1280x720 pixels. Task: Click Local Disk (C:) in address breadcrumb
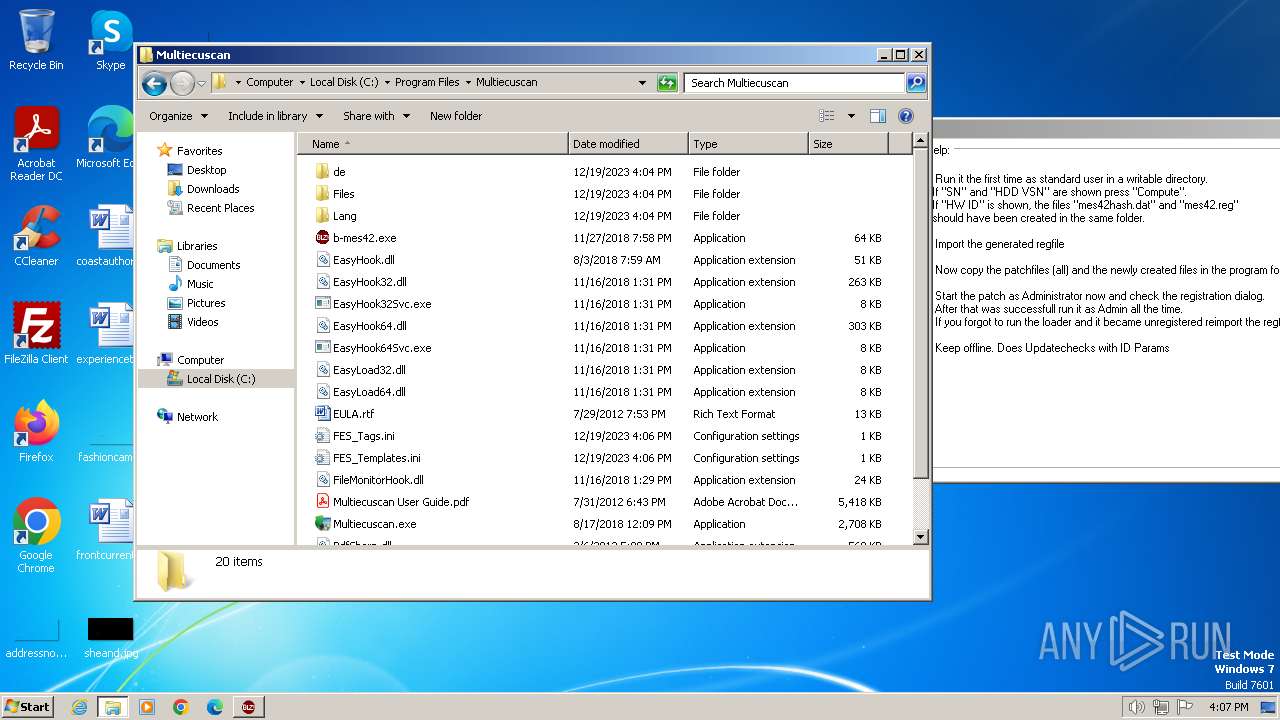coord(344,83)
